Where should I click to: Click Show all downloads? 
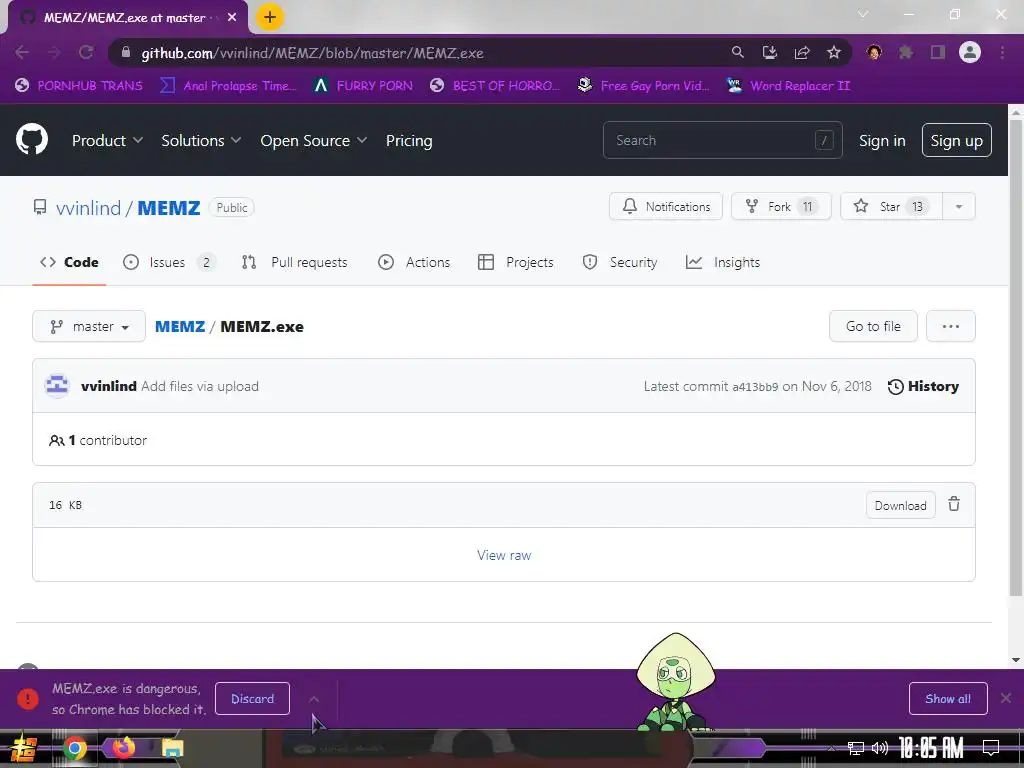948,699
